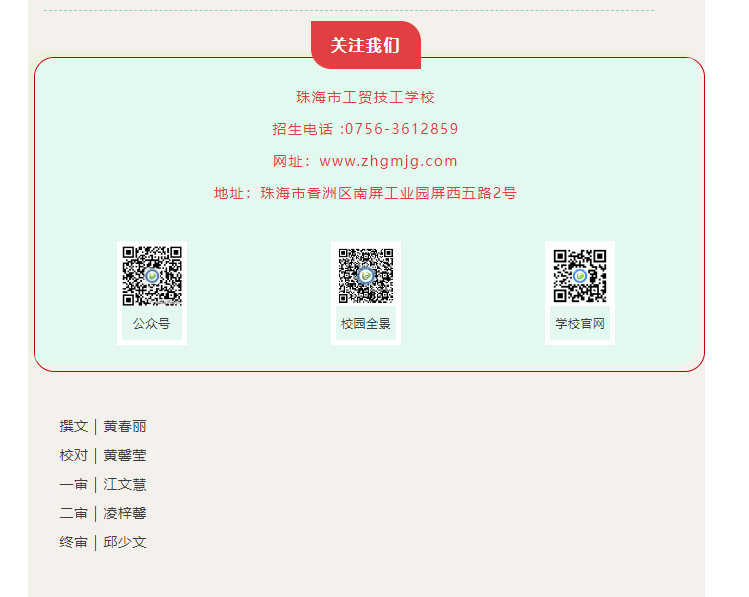This screenshot has height=597, width=749.
Task: Click the 公众号 caption under the QR code
Action: (152, 324)
